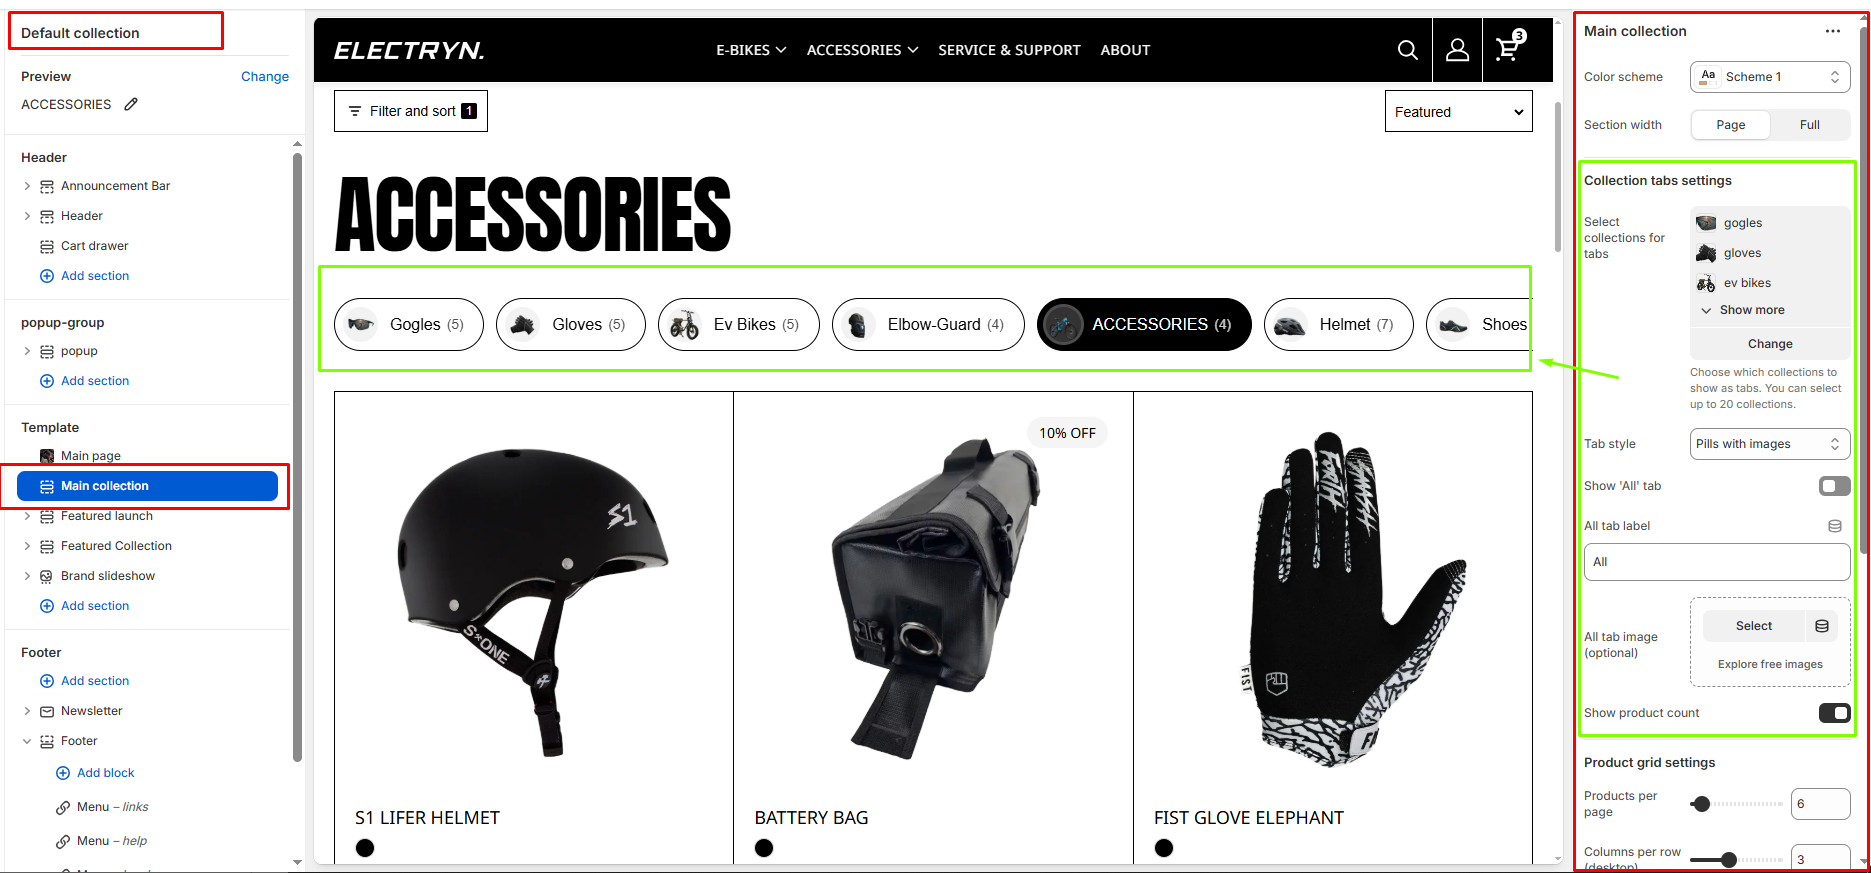Click dynamic source icon next to Select image
1871x873 pixels.
[1822, 626]
